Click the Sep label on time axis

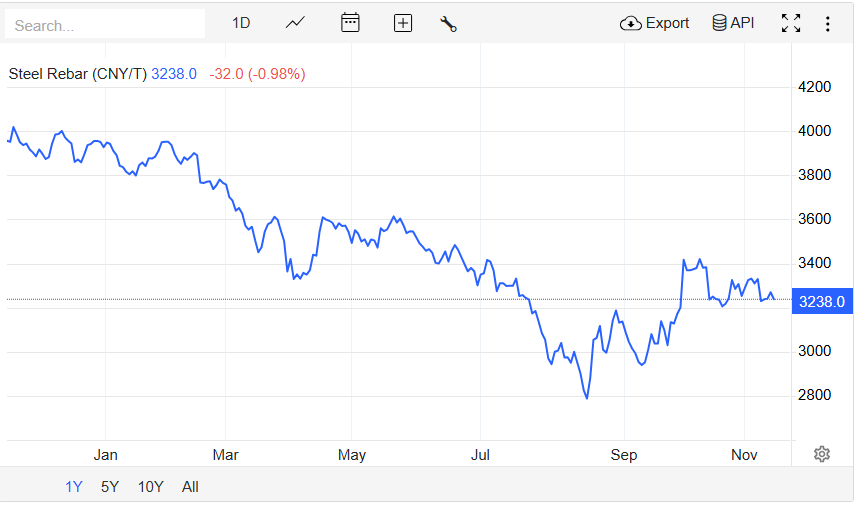(624, 455)
